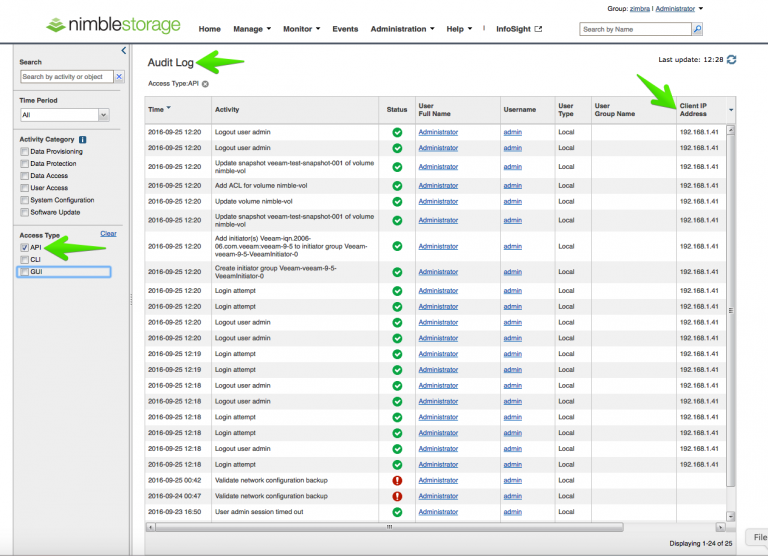This screenshot has height=556, width=768.
Task: Collapse the left filter panel arrow
Action: (123, 50)
